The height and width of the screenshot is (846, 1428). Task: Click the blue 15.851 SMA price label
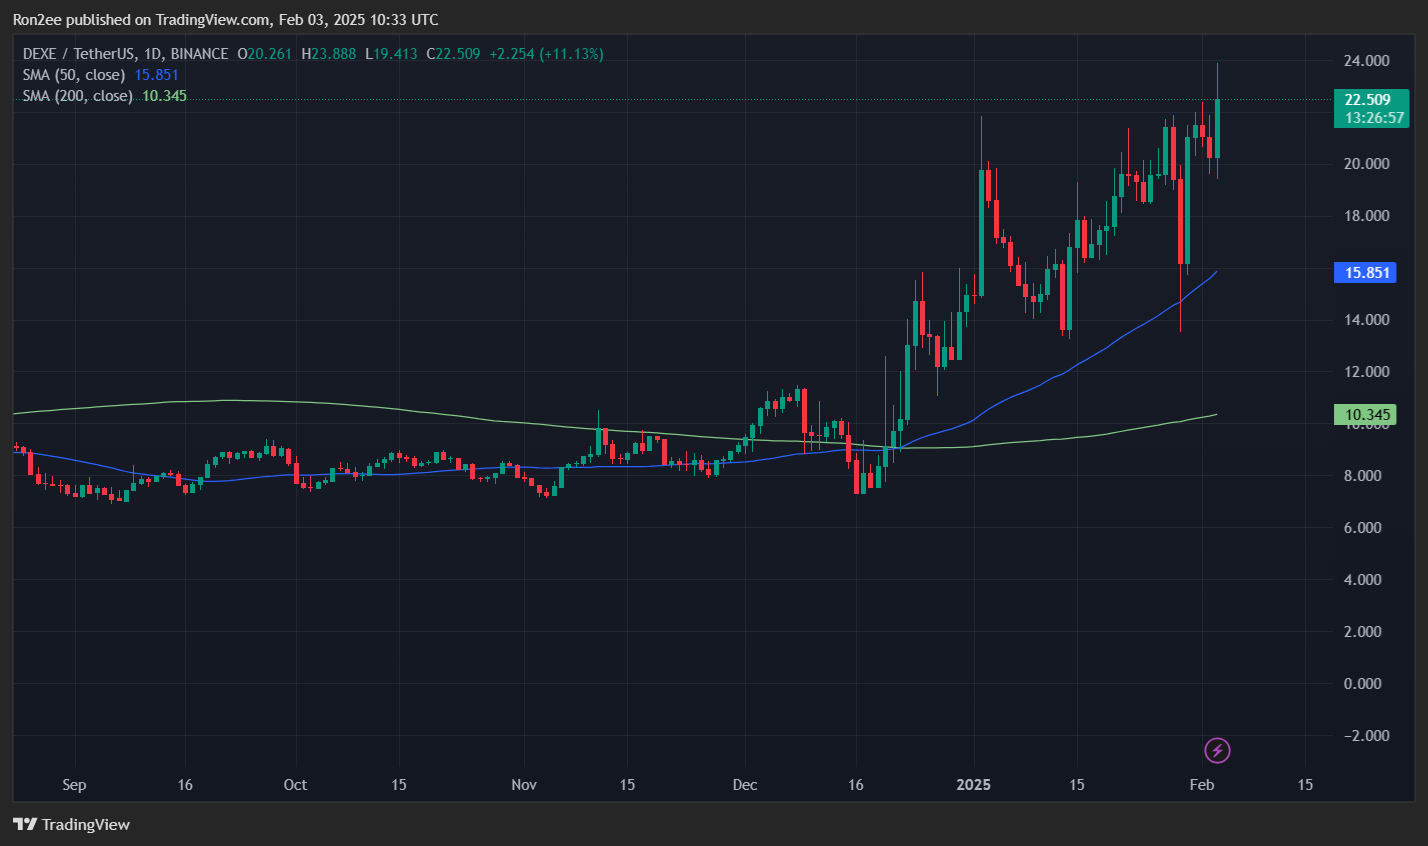pos(1366,272)
